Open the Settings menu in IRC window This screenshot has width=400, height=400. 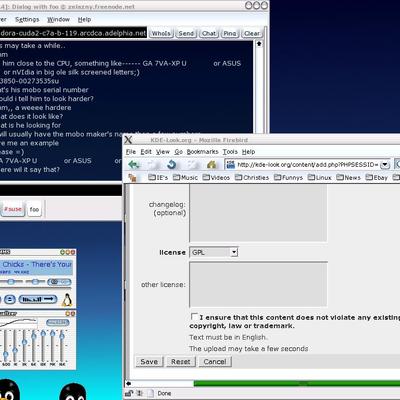pos(27,19)
